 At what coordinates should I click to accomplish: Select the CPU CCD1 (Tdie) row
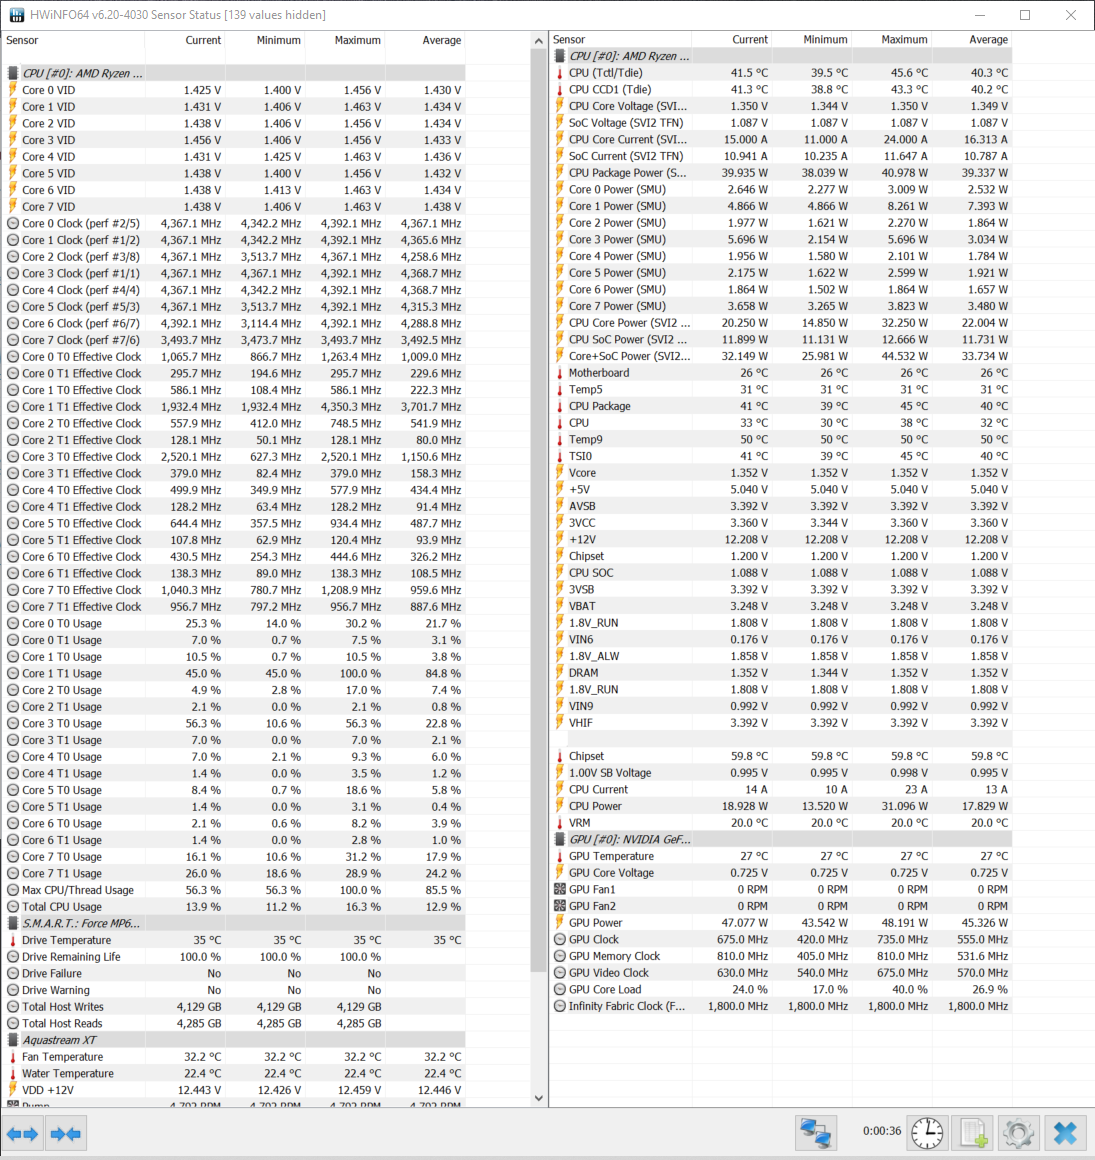coord(781,90)
